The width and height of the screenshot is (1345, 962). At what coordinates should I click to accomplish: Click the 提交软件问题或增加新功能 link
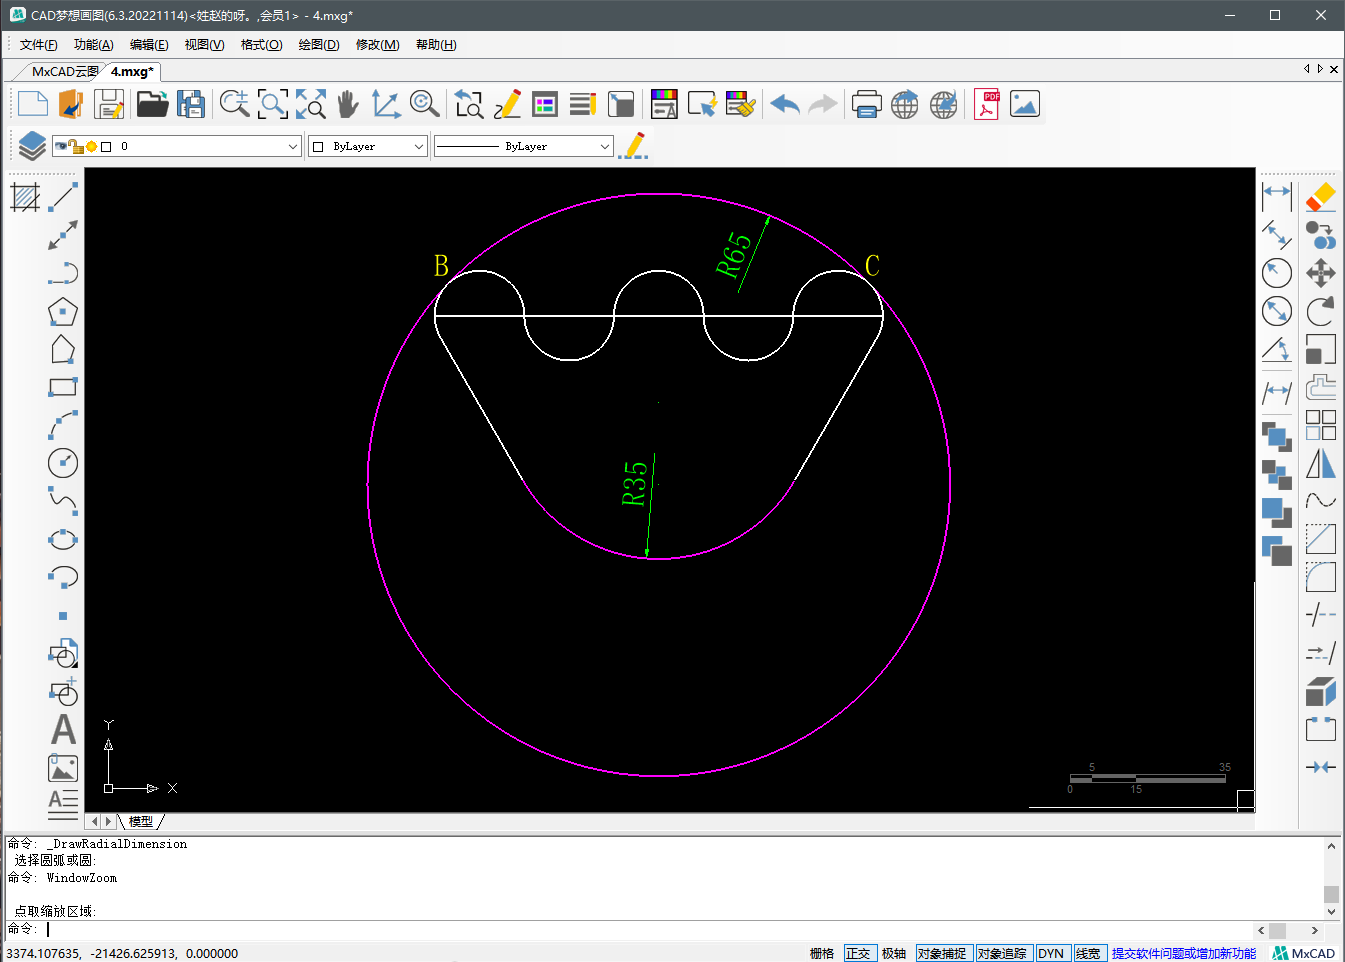(x=1184, y=953)
